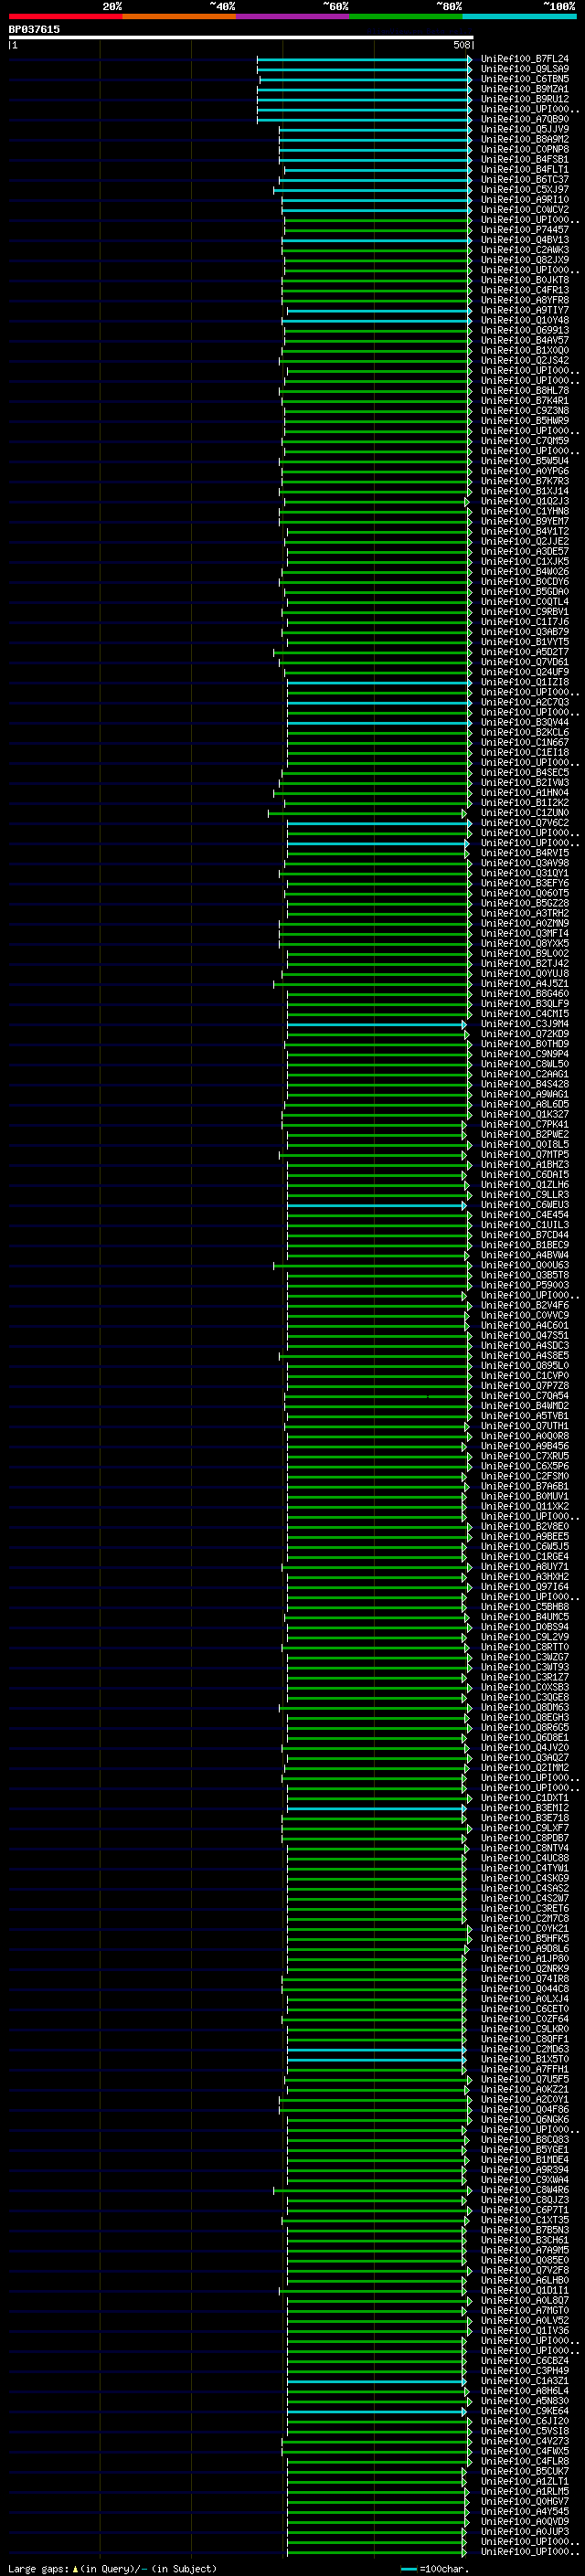Click the green ~80% identity scale segment
585x2576 pixels.
point(406,16)
